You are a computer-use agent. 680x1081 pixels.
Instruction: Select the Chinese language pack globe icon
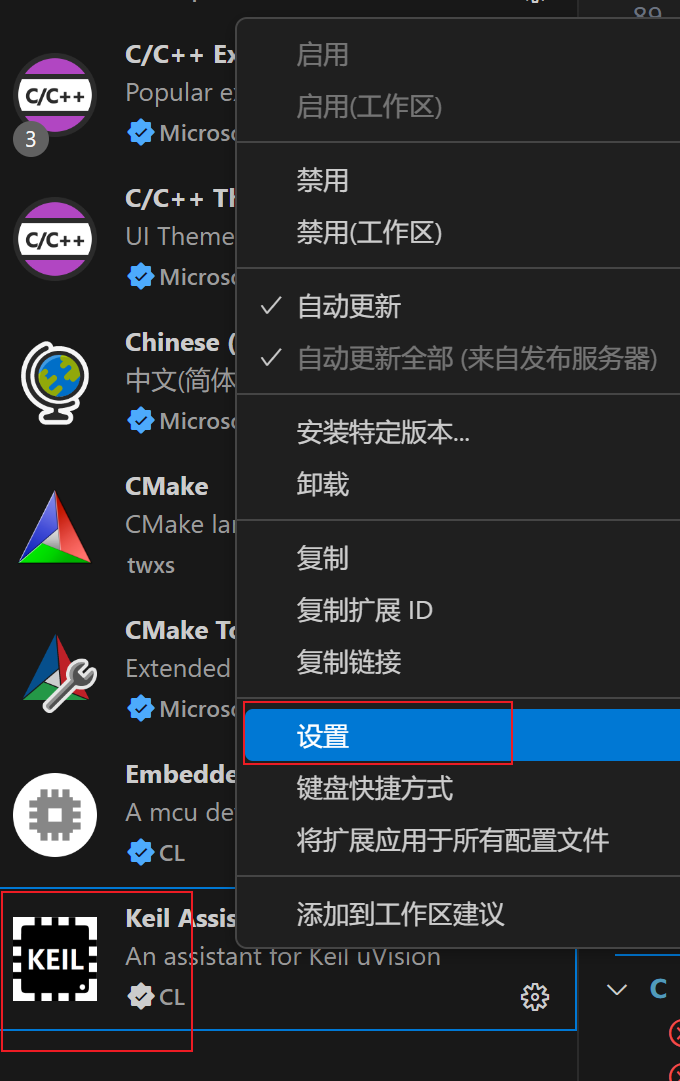click(55, 383)
